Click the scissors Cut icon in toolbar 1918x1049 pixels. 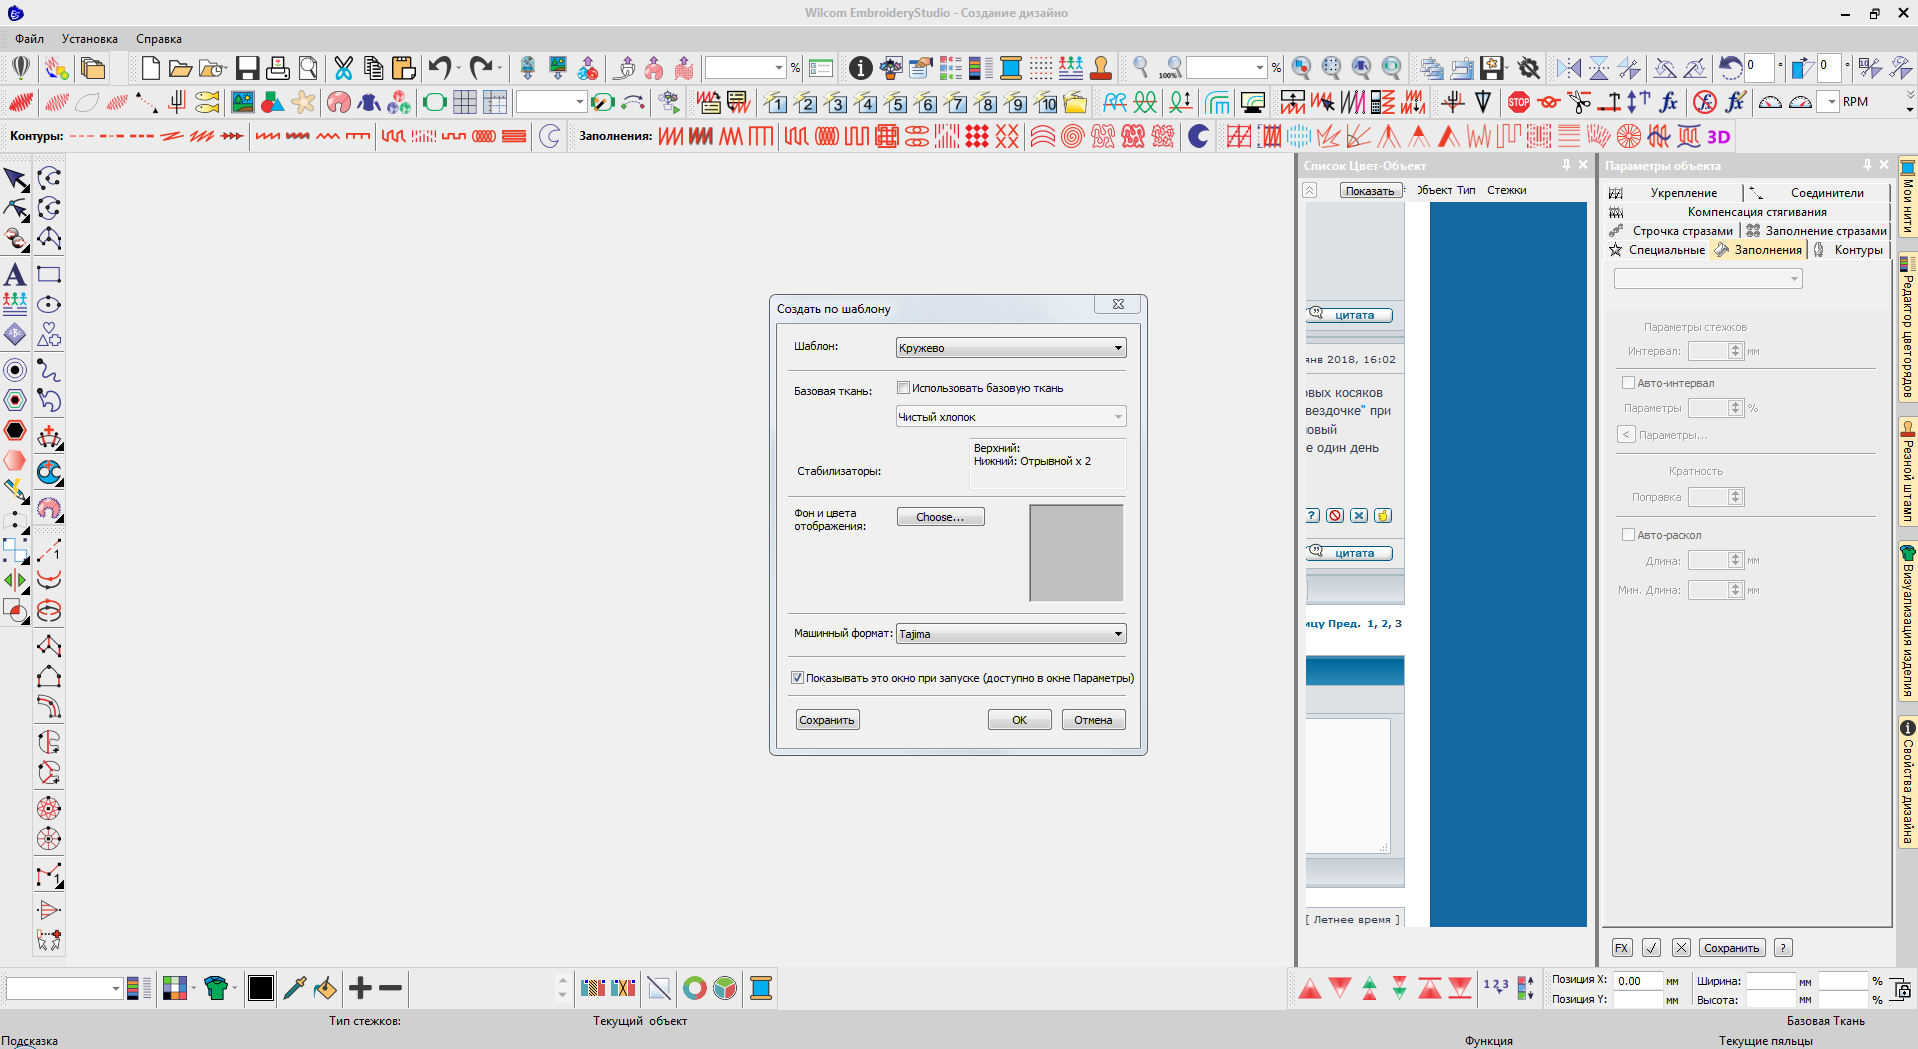[343, 68]
